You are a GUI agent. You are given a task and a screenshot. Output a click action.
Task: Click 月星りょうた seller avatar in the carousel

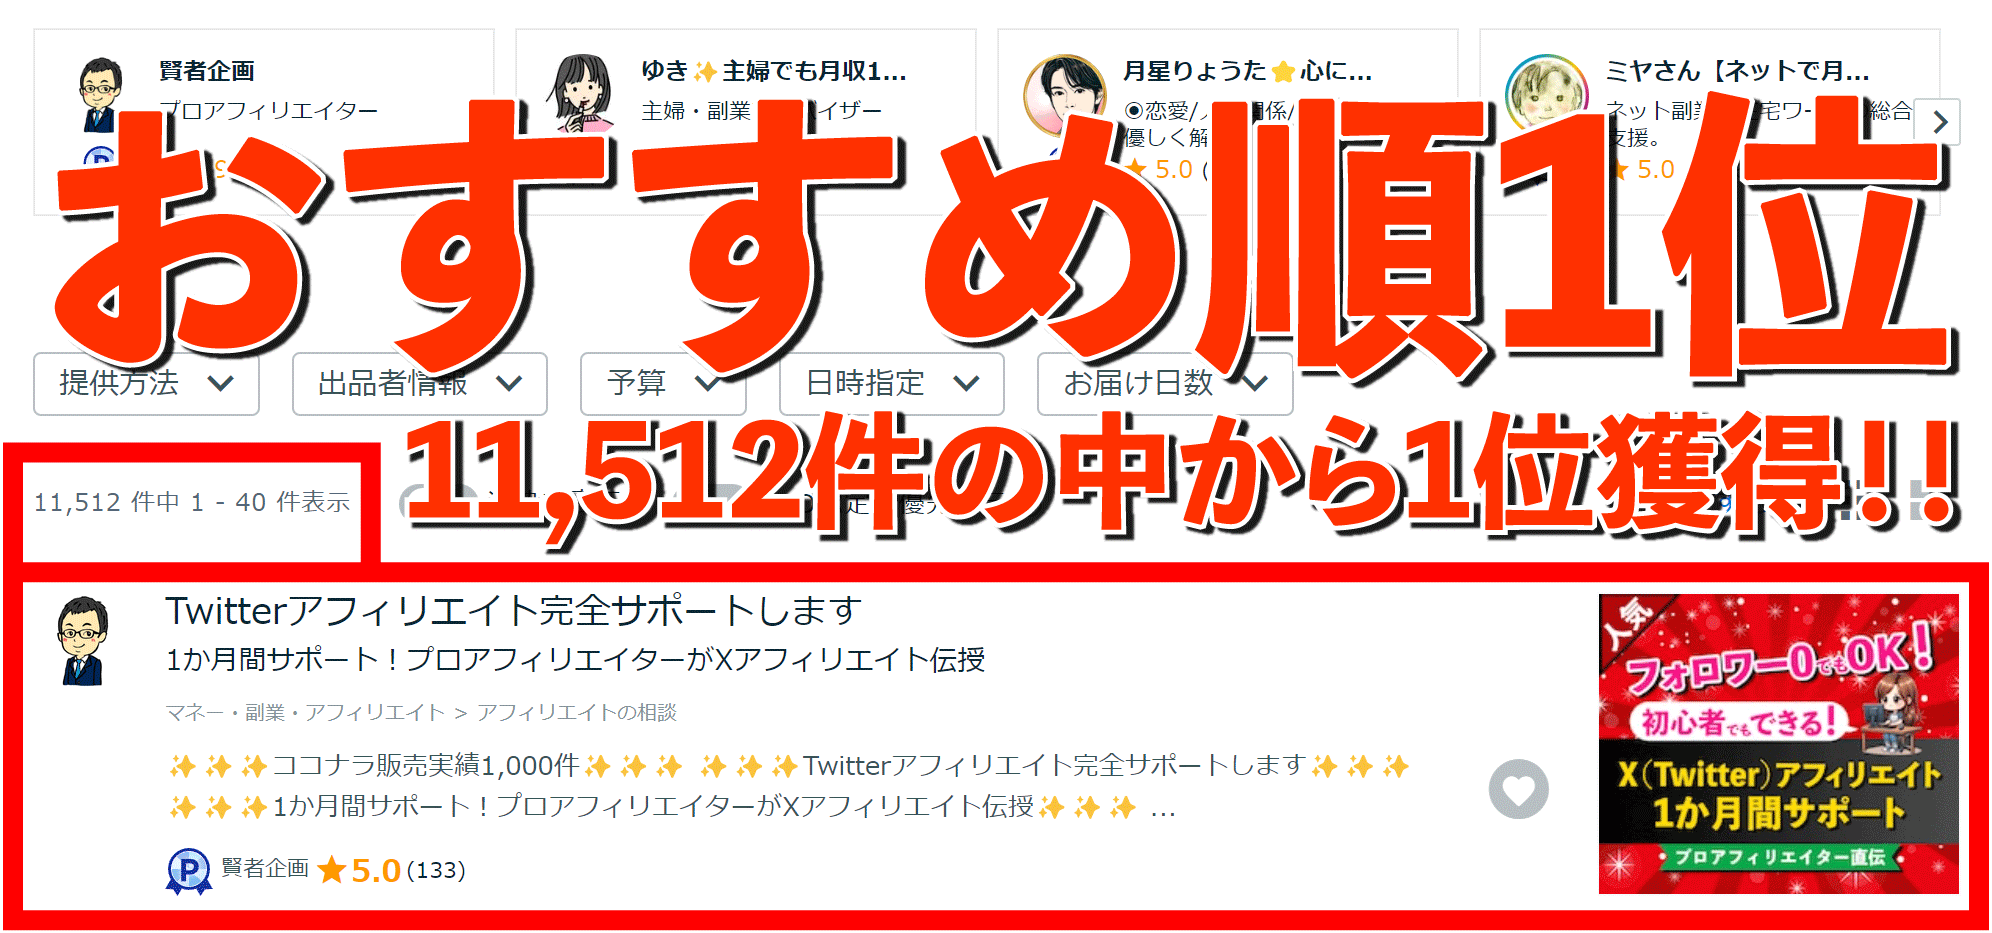(x=1065, y=95)
